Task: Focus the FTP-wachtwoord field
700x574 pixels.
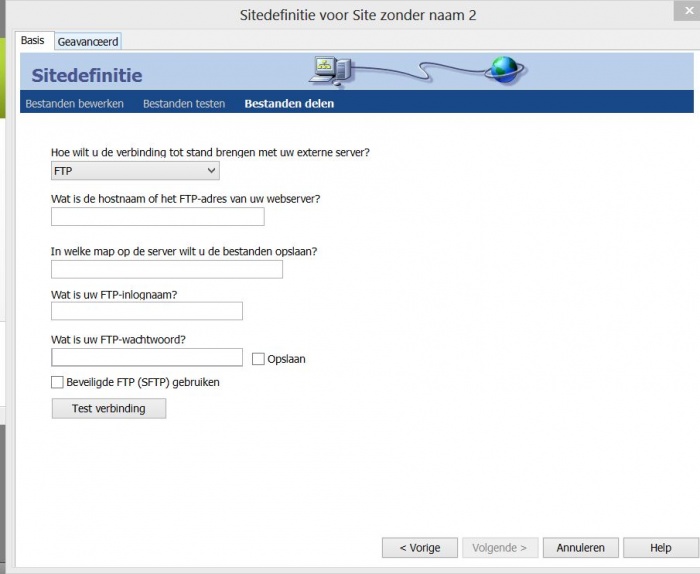Action: 147,358
